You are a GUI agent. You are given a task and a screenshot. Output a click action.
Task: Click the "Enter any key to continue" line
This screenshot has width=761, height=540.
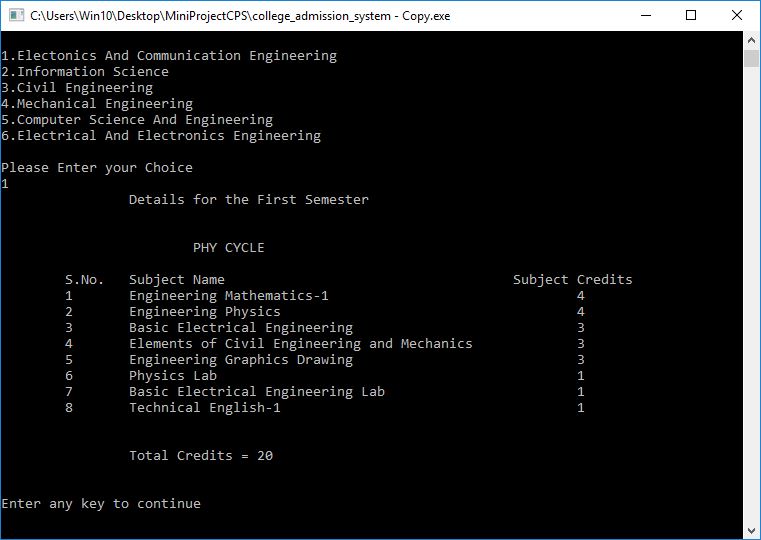coord(101,503)
